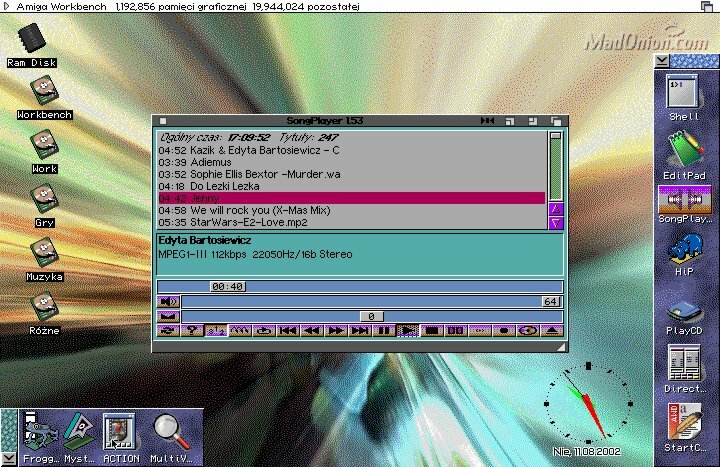Click the record dot button
Image resolution: width=720 pixels, height=467 pixels.
tap(503, 331)
